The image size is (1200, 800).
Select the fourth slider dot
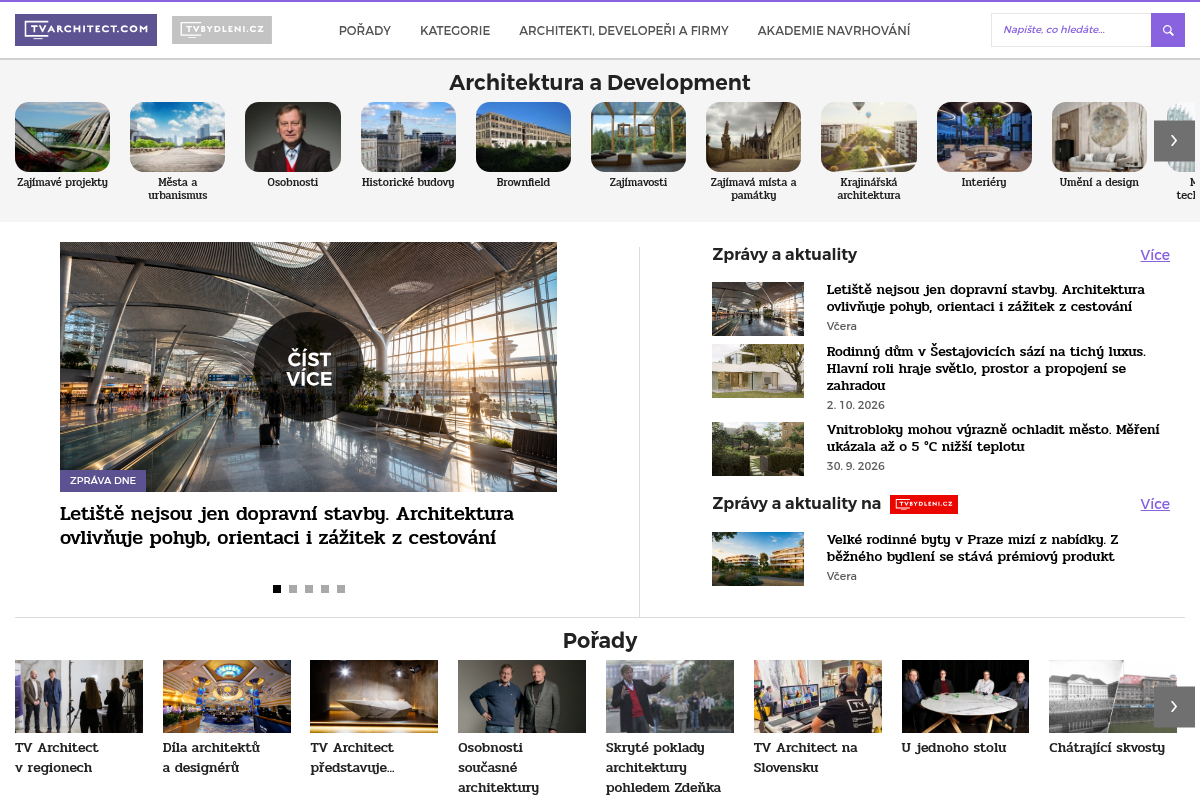[325, 589]
